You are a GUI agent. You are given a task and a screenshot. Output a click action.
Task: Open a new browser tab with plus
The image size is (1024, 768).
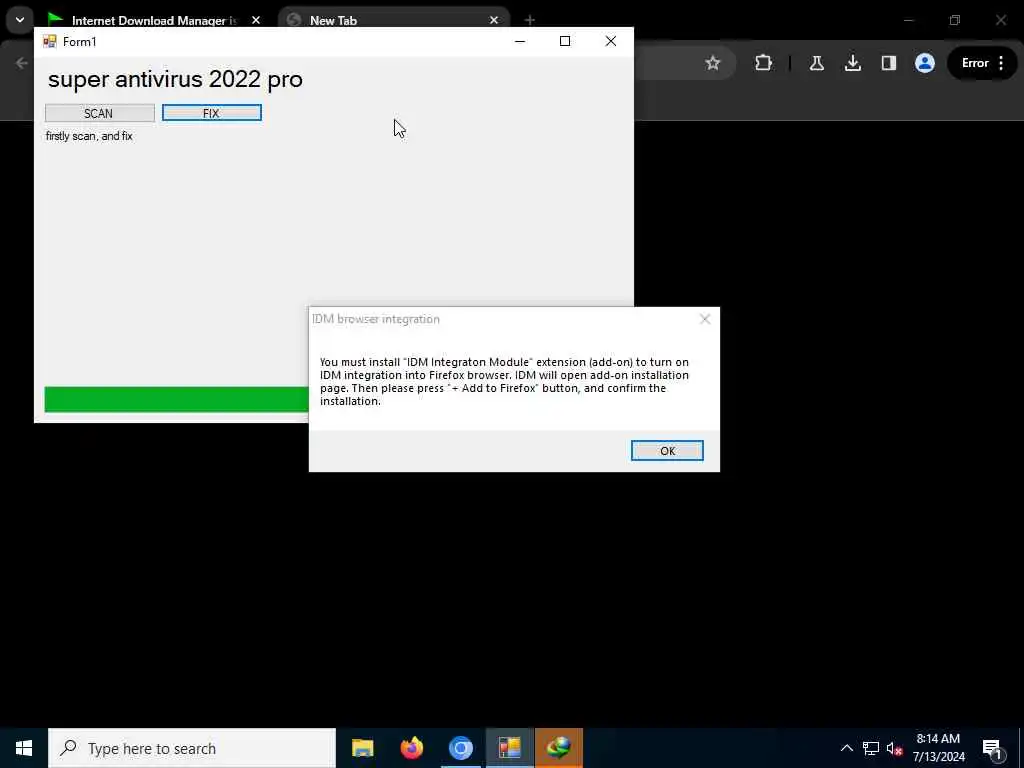click(530, 20)
